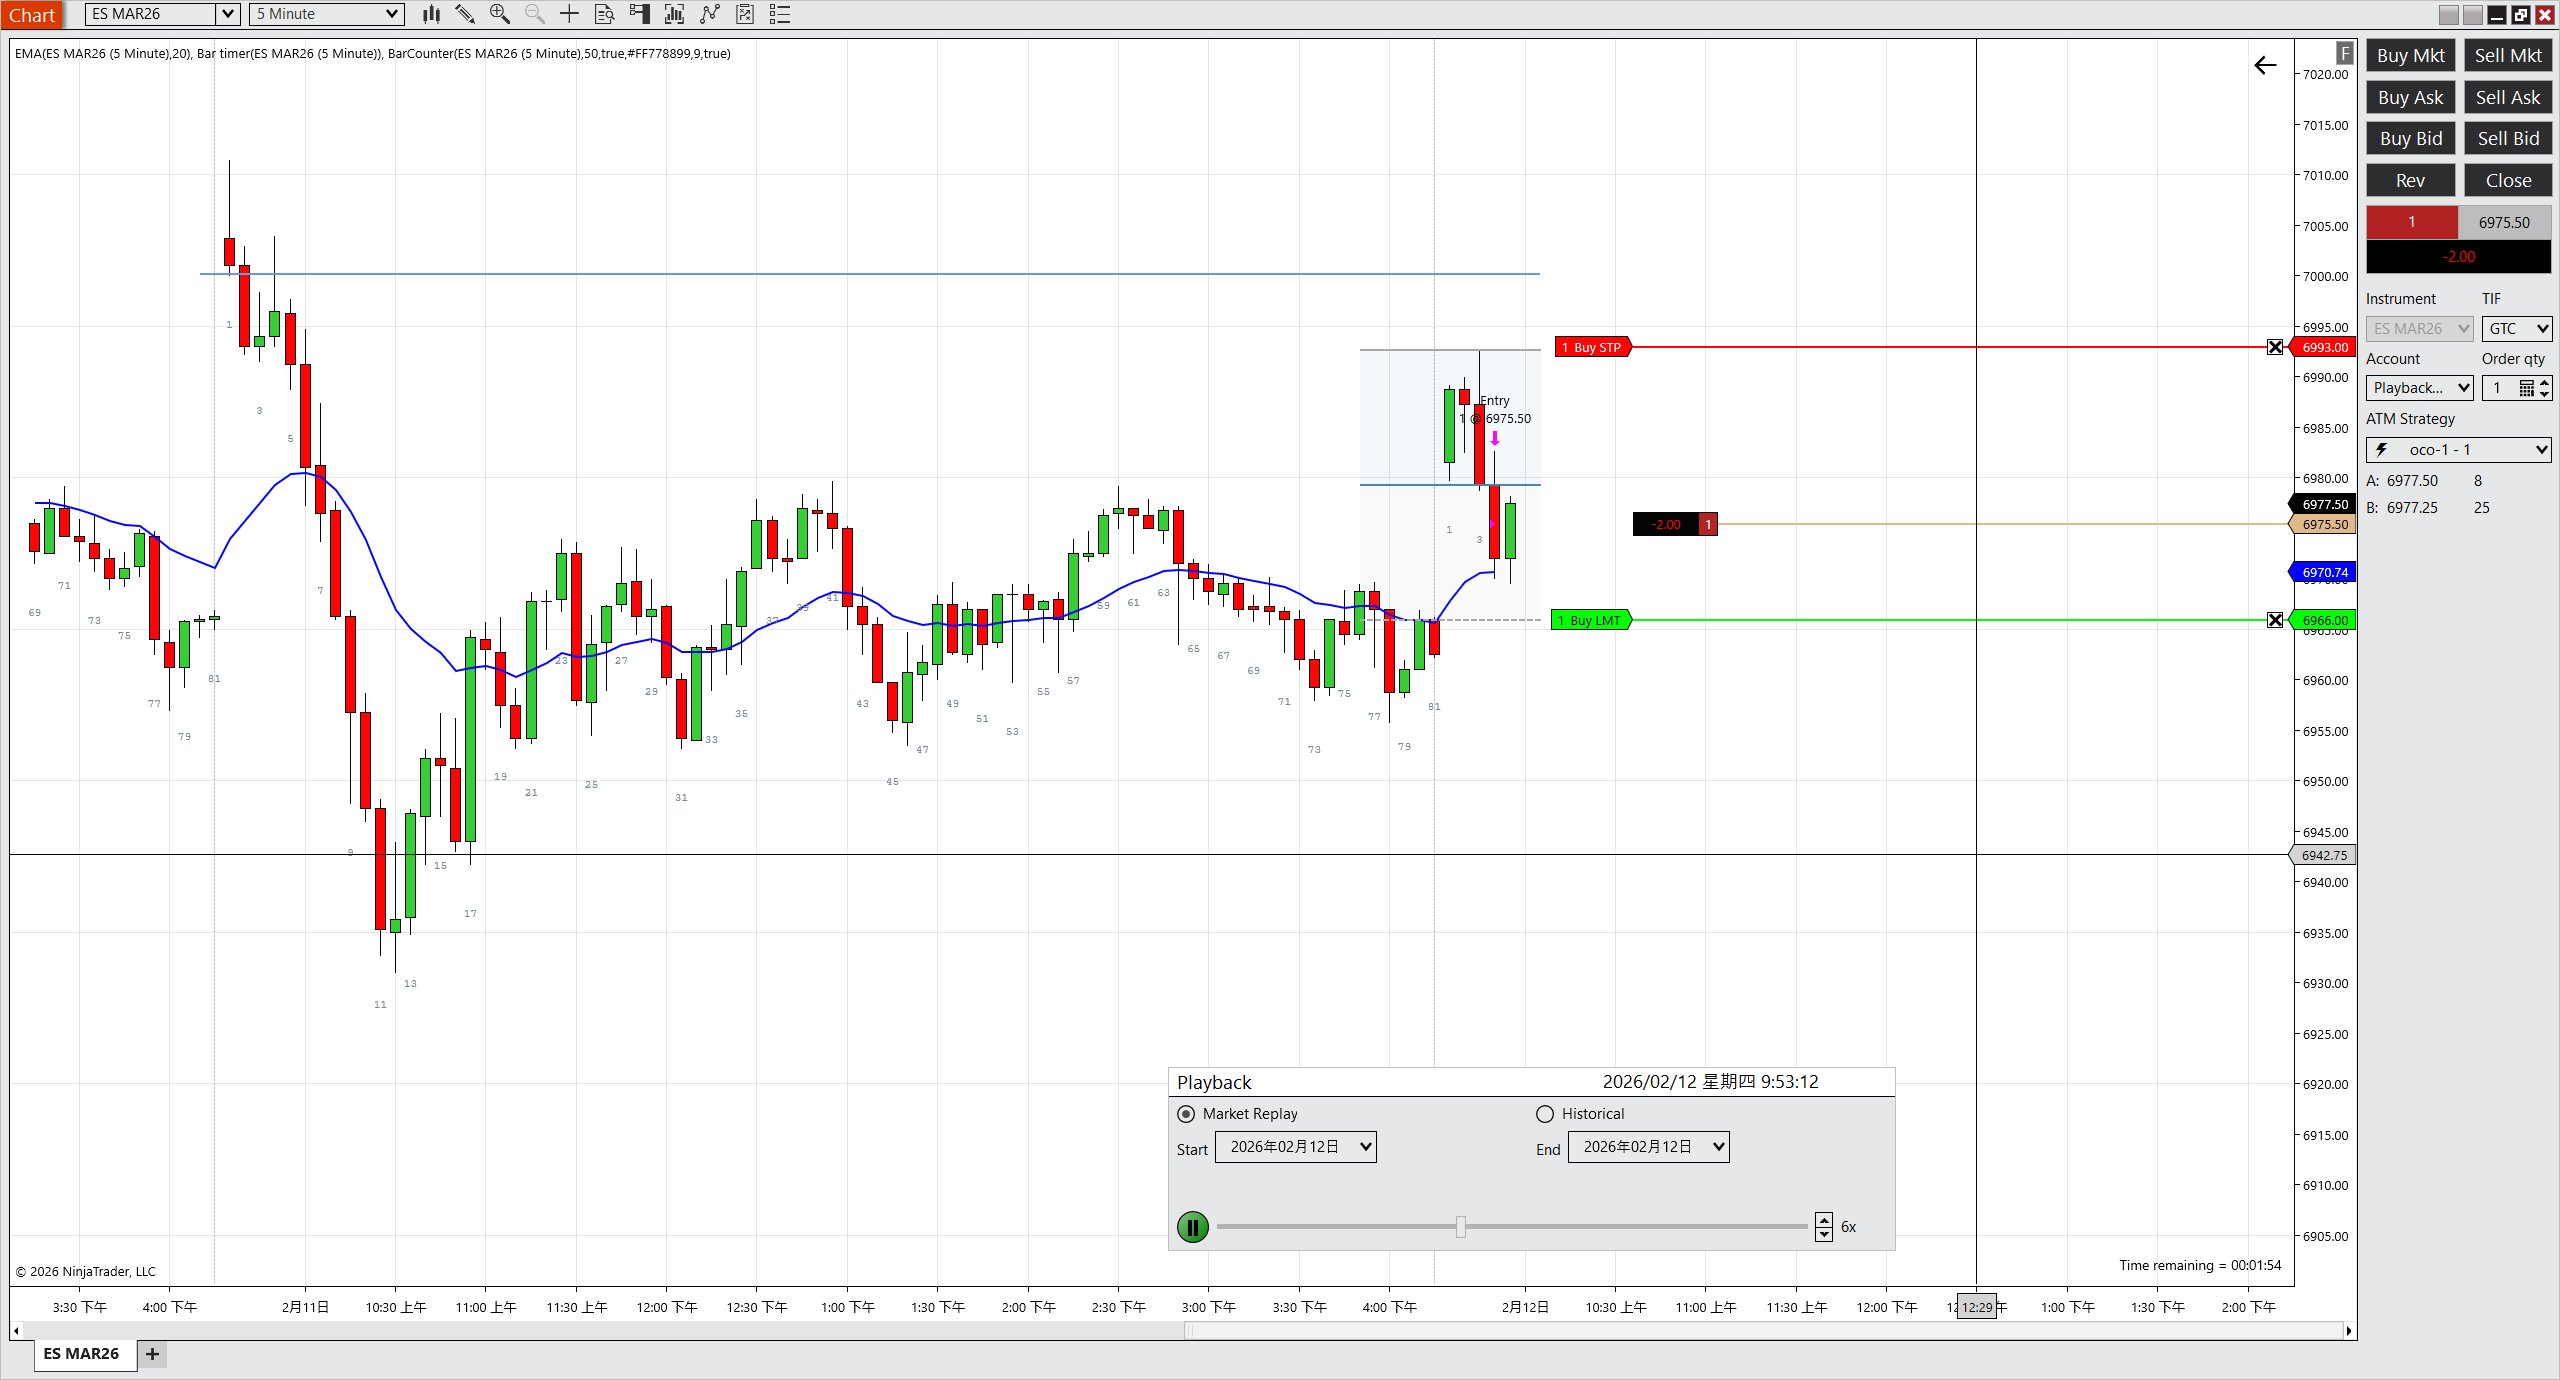Cancel the Buy STP order at 6993.00

(2275, 347)
